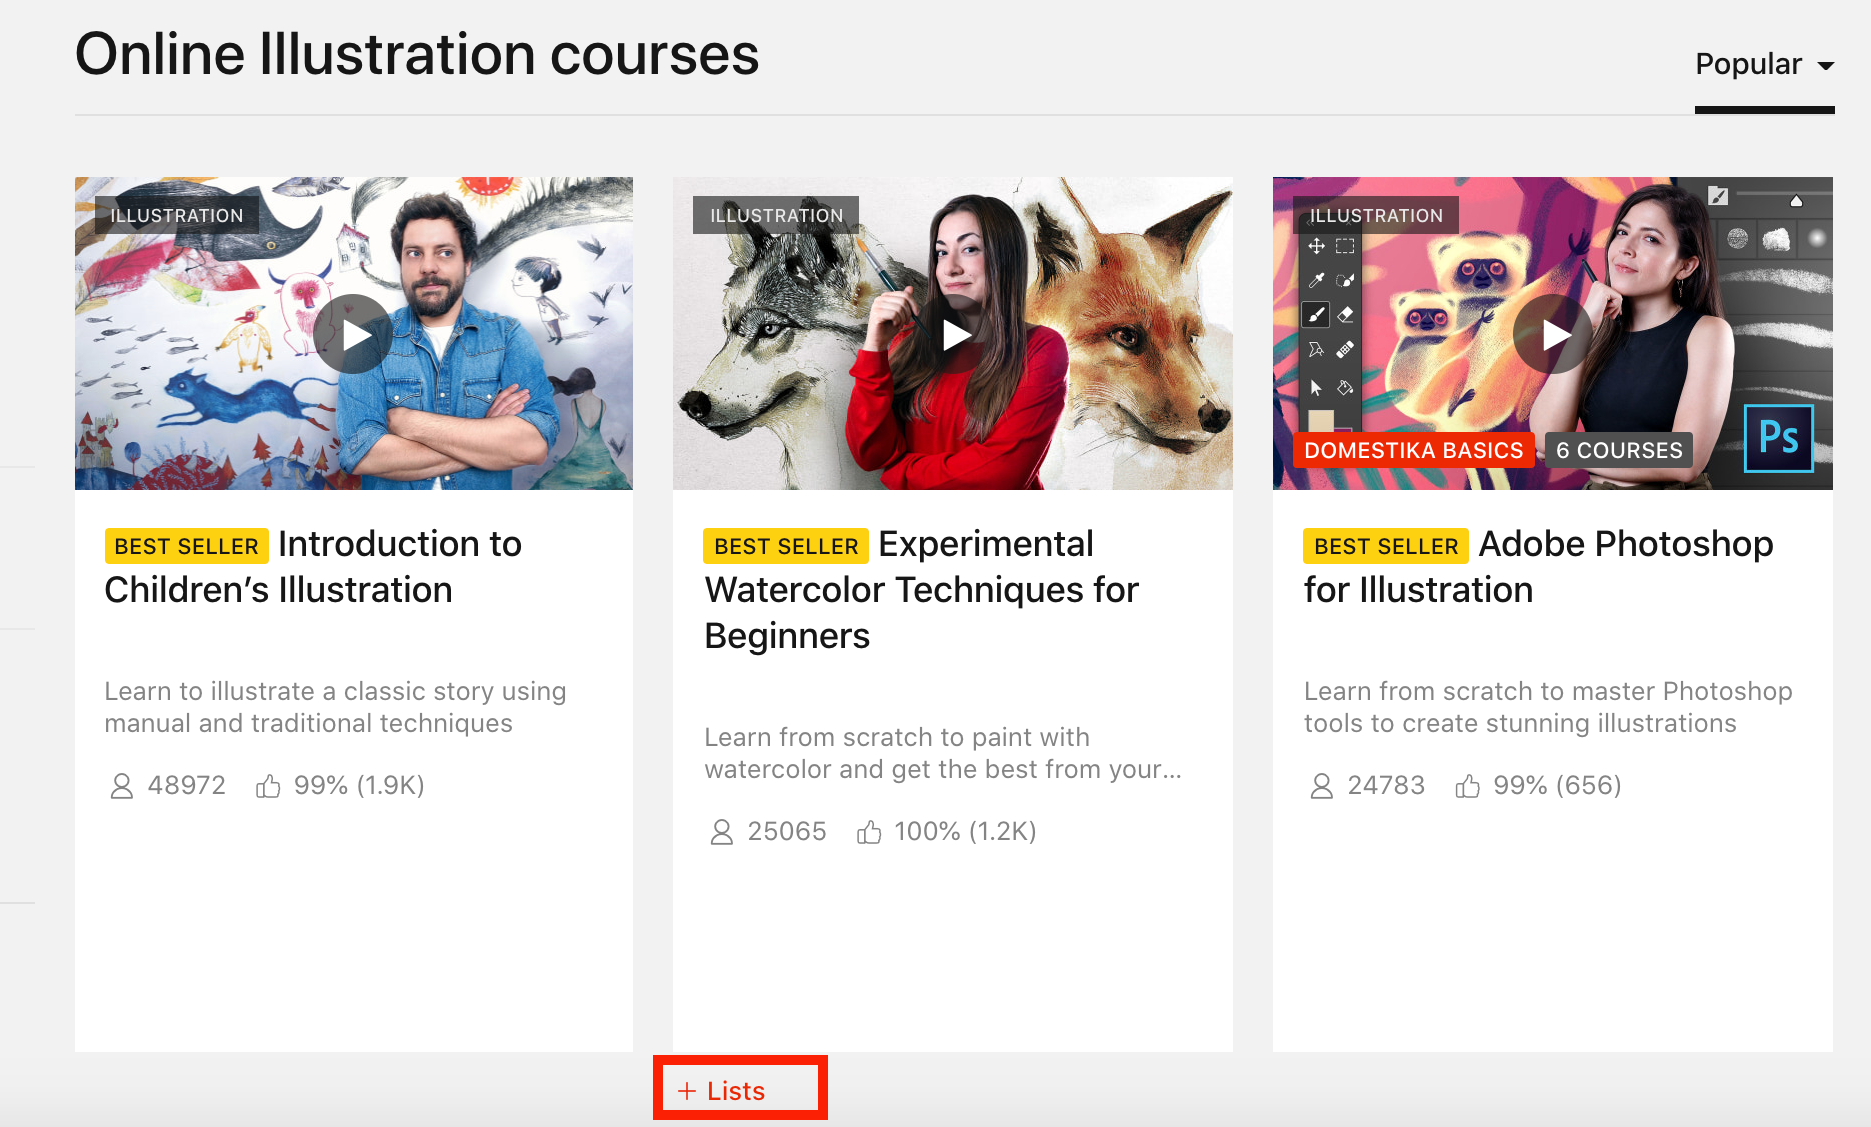Click the 99% (656) rating text
Image resolution: width=1871 pixels, height=1127 pixels.
tap(1557, 785)
